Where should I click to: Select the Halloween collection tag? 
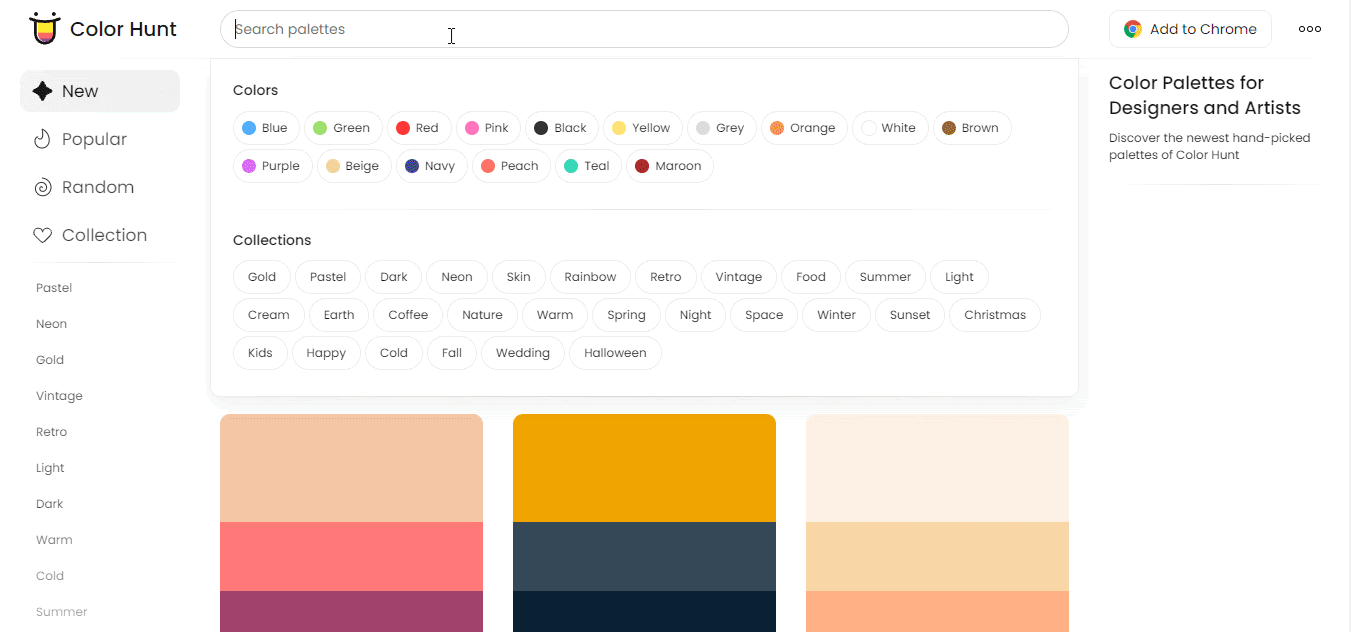[x=615, y=353]
